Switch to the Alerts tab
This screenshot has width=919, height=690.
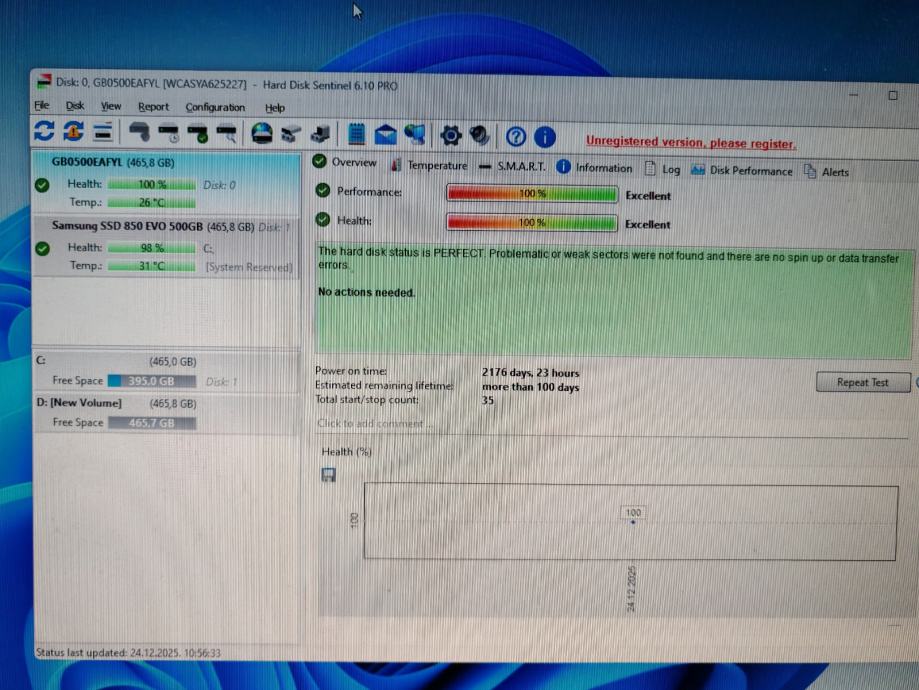[x=826, y=172]
